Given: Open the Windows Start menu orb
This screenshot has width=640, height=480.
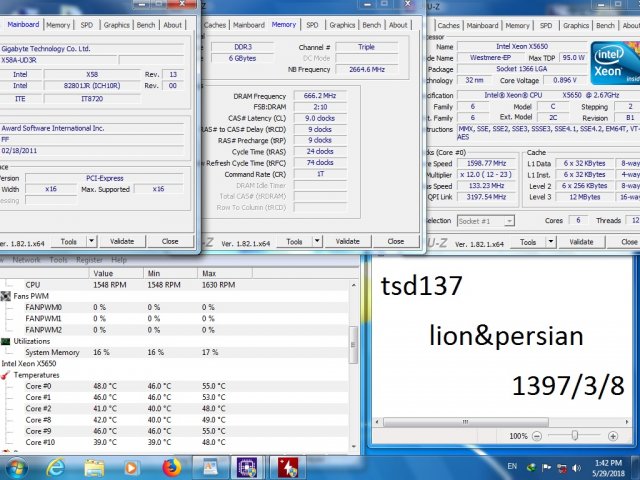Looking at the screenshot, I should click(16, 468).
